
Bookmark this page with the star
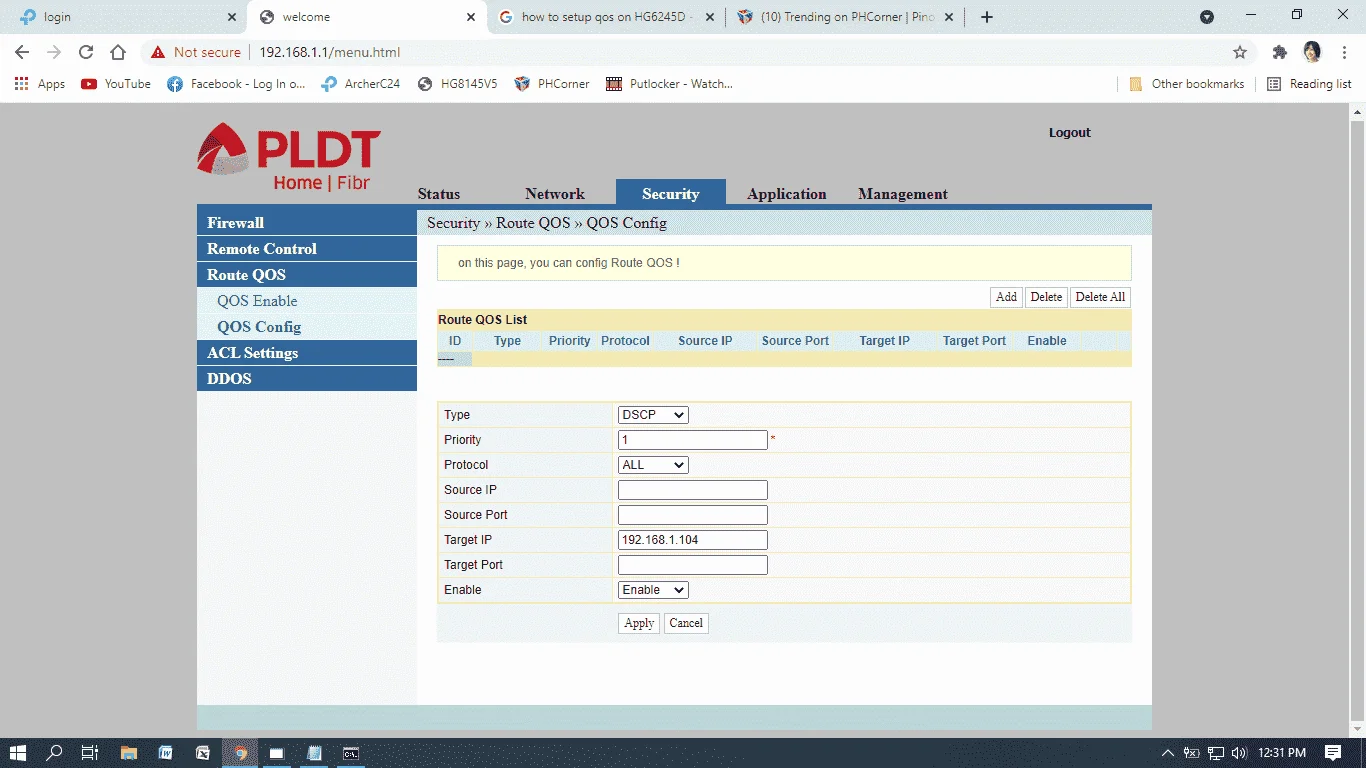pos(1240,52)
